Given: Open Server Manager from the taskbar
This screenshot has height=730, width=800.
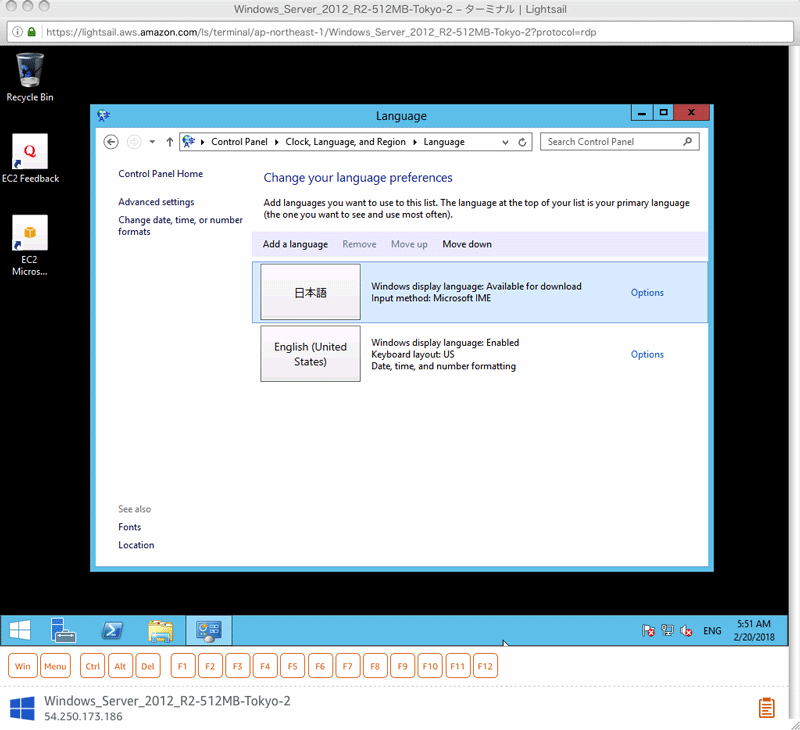Looking at the screenshot, I should pos(63,631).
